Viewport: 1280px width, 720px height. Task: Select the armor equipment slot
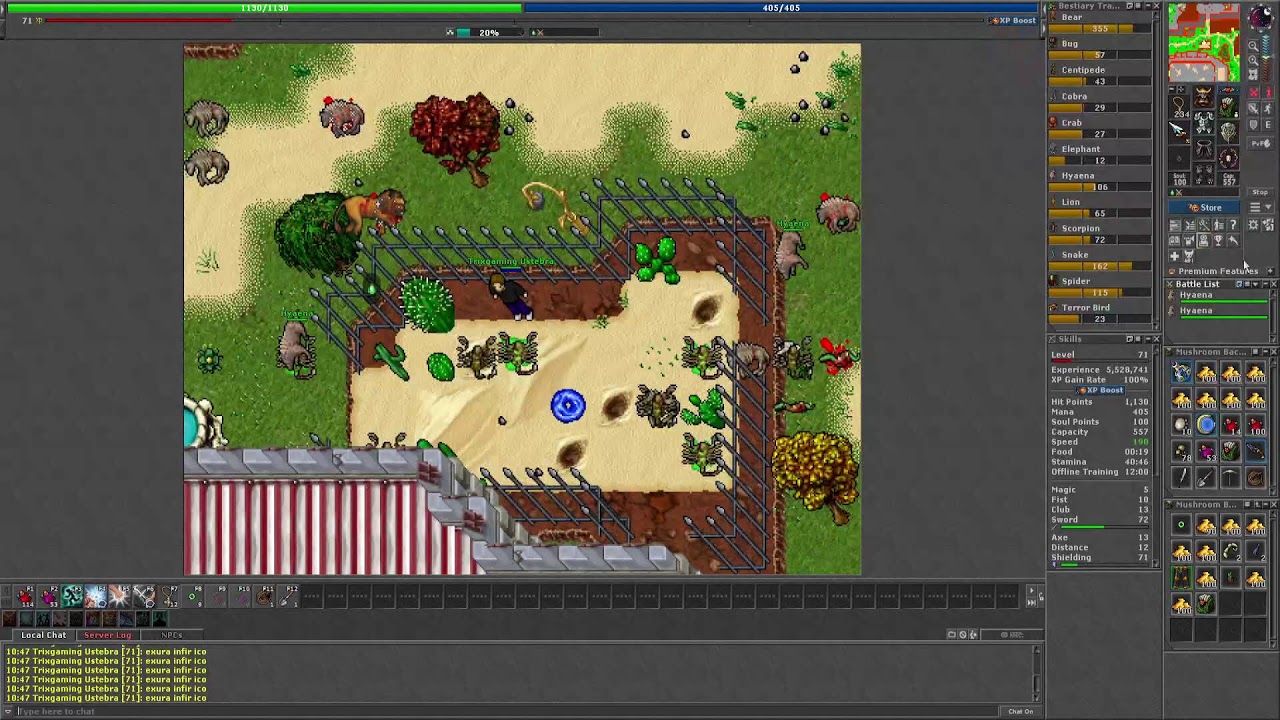pos(1204,122)
